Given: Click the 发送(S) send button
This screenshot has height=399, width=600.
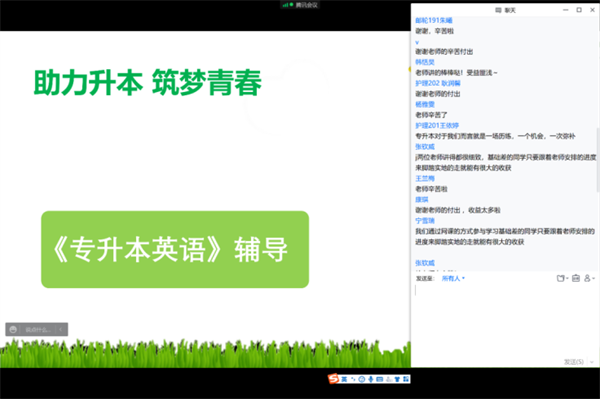Looking at the screenshot, I should pos(574,362).
